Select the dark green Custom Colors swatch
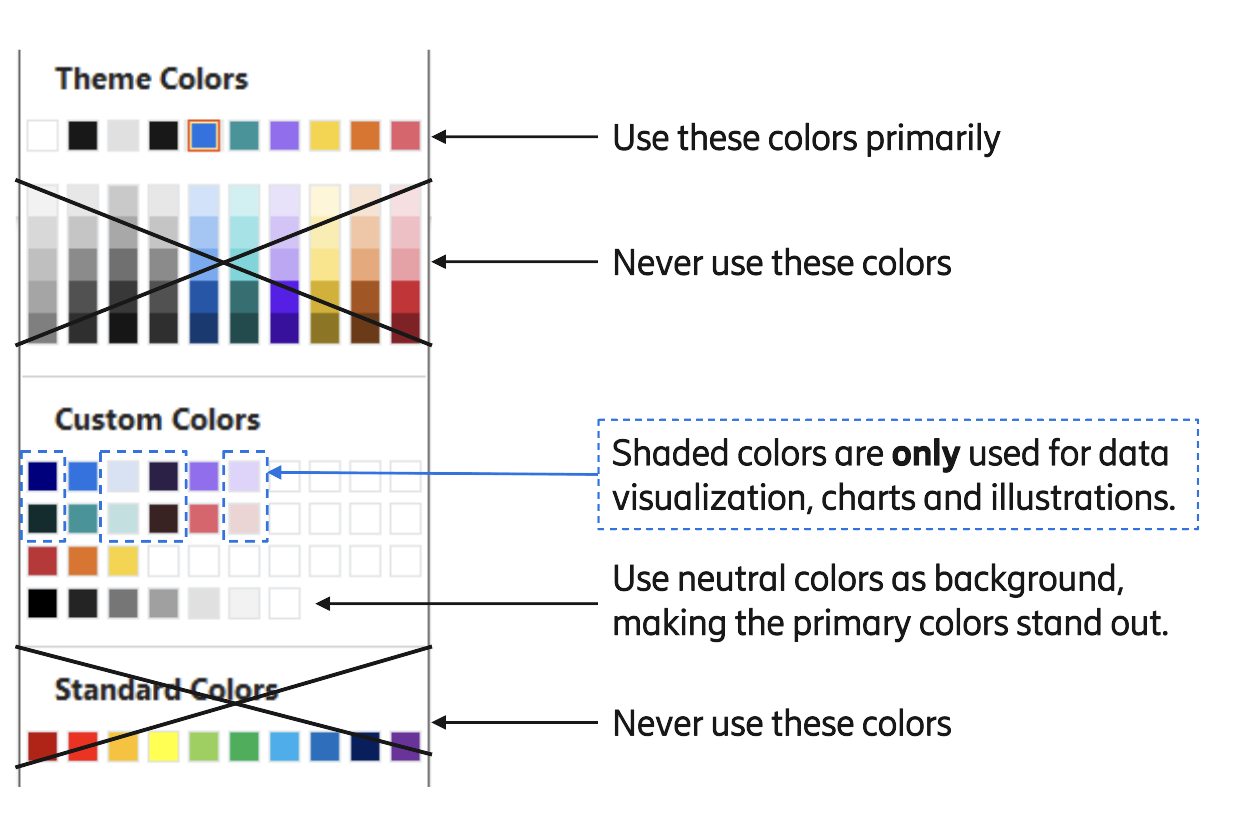 (43, 518)
